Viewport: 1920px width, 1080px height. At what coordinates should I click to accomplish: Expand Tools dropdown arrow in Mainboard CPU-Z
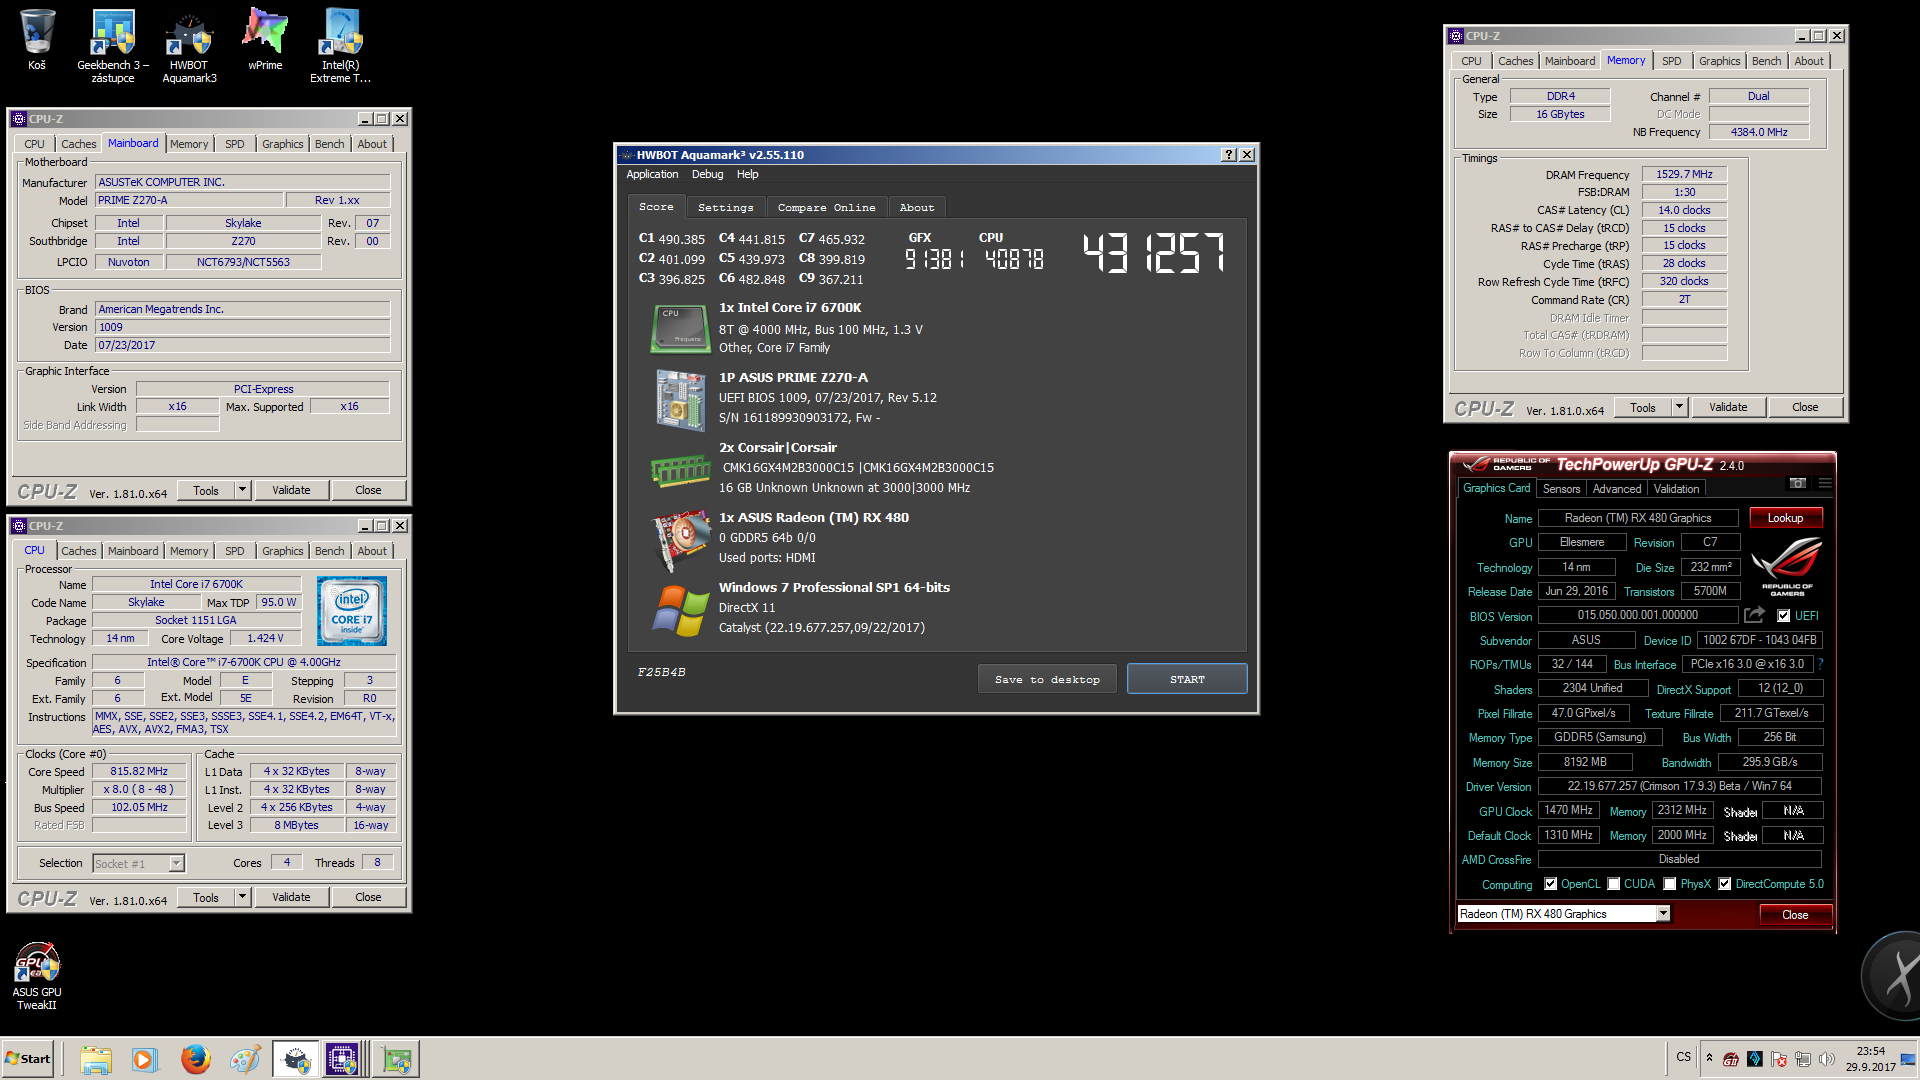[x=242, y=490]
